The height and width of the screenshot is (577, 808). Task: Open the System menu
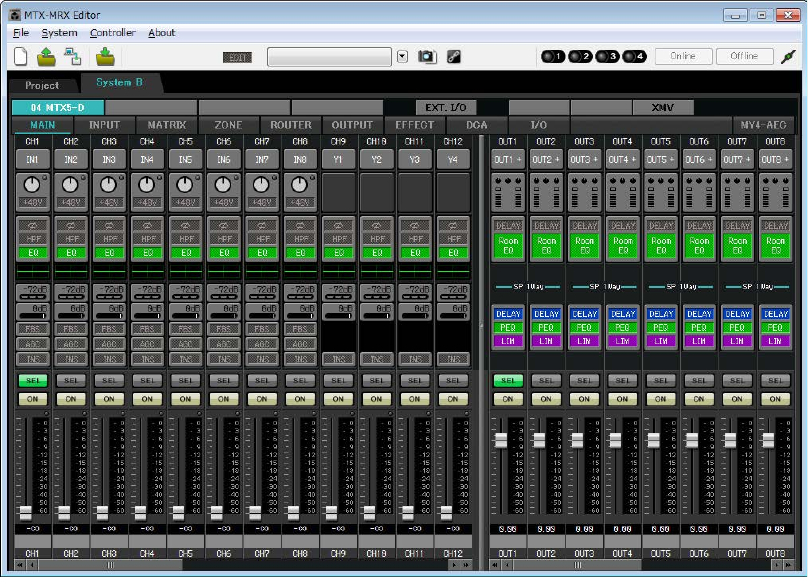coord(59,33)
